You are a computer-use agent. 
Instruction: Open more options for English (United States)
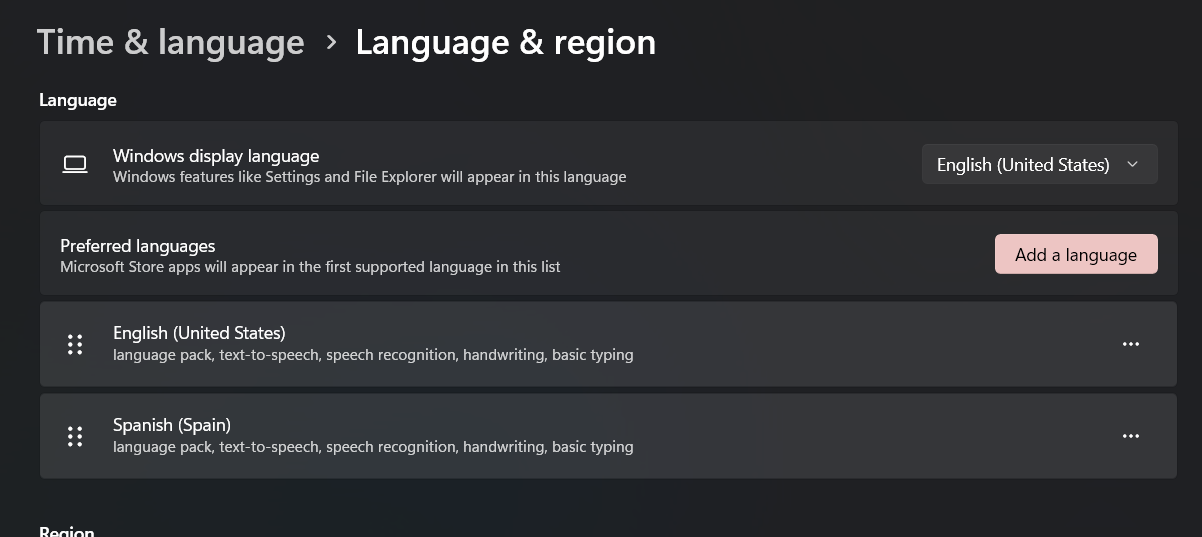coord(1130,344)
